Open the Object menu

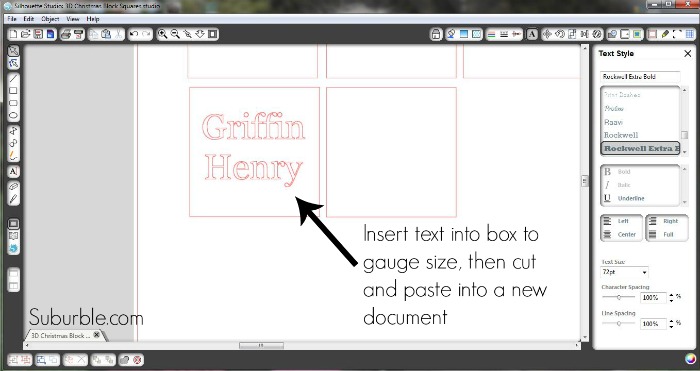(50, 19)
